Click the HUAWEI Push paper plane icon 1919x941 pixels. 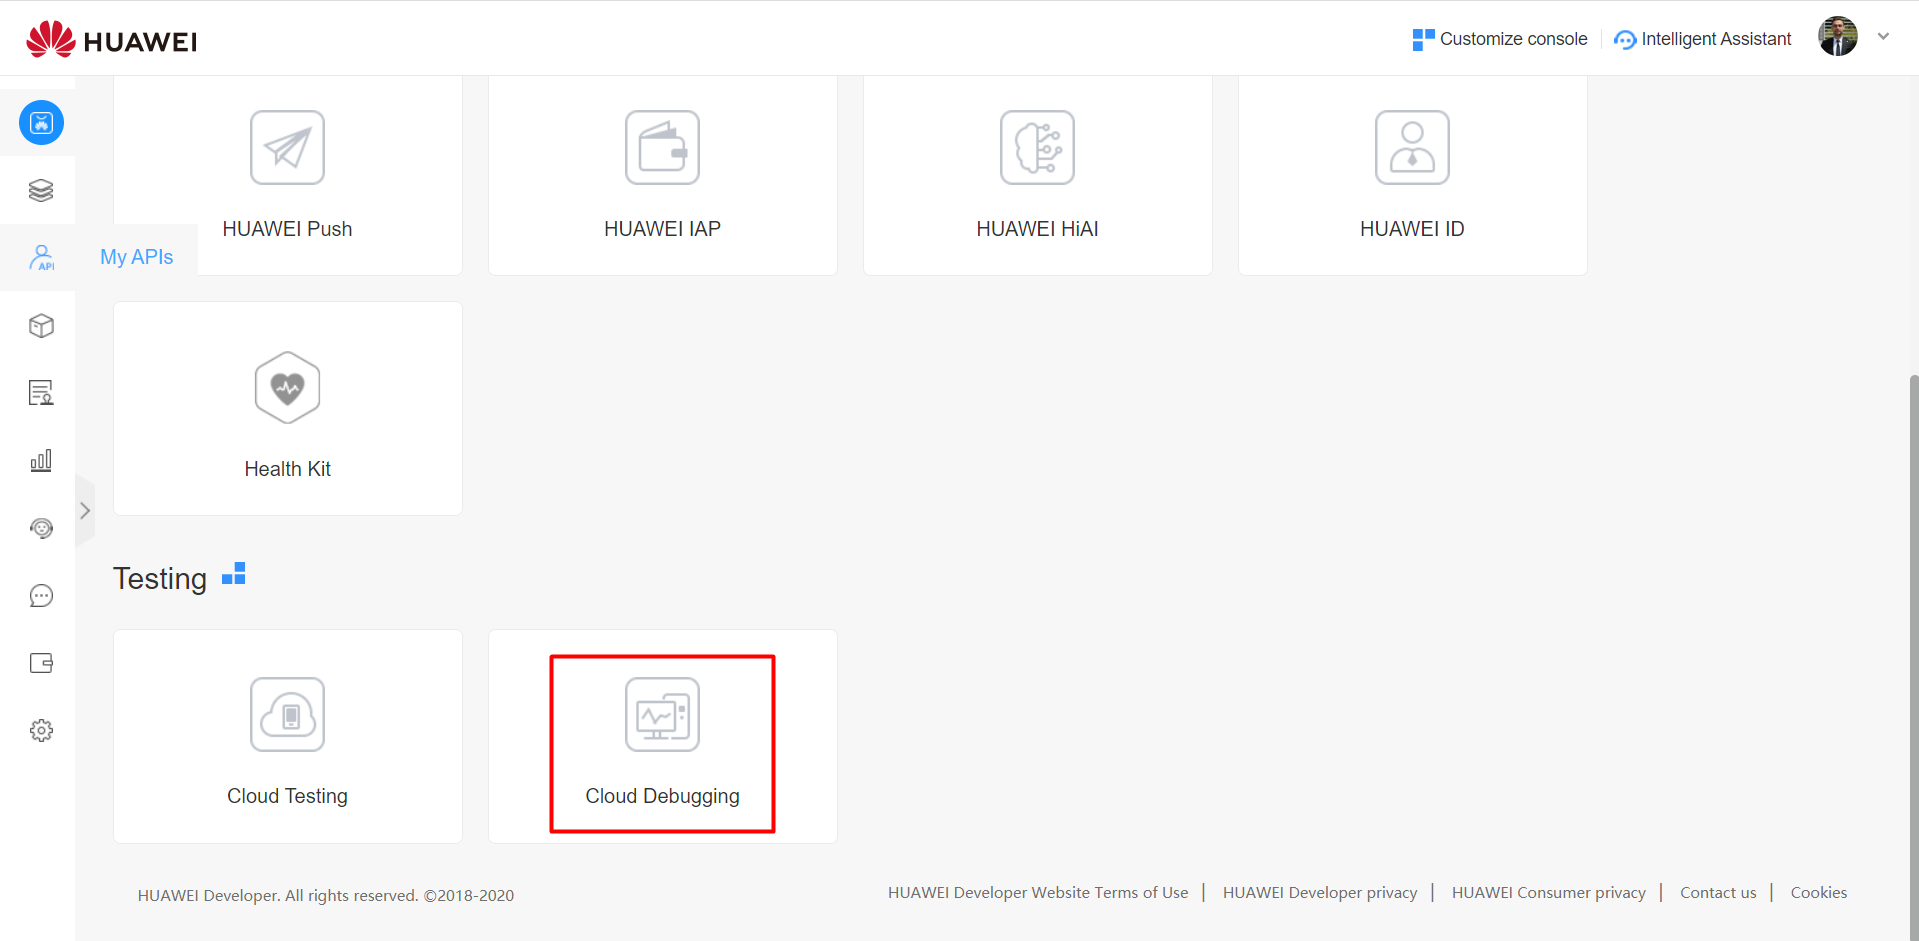click(x=287, y=148)
